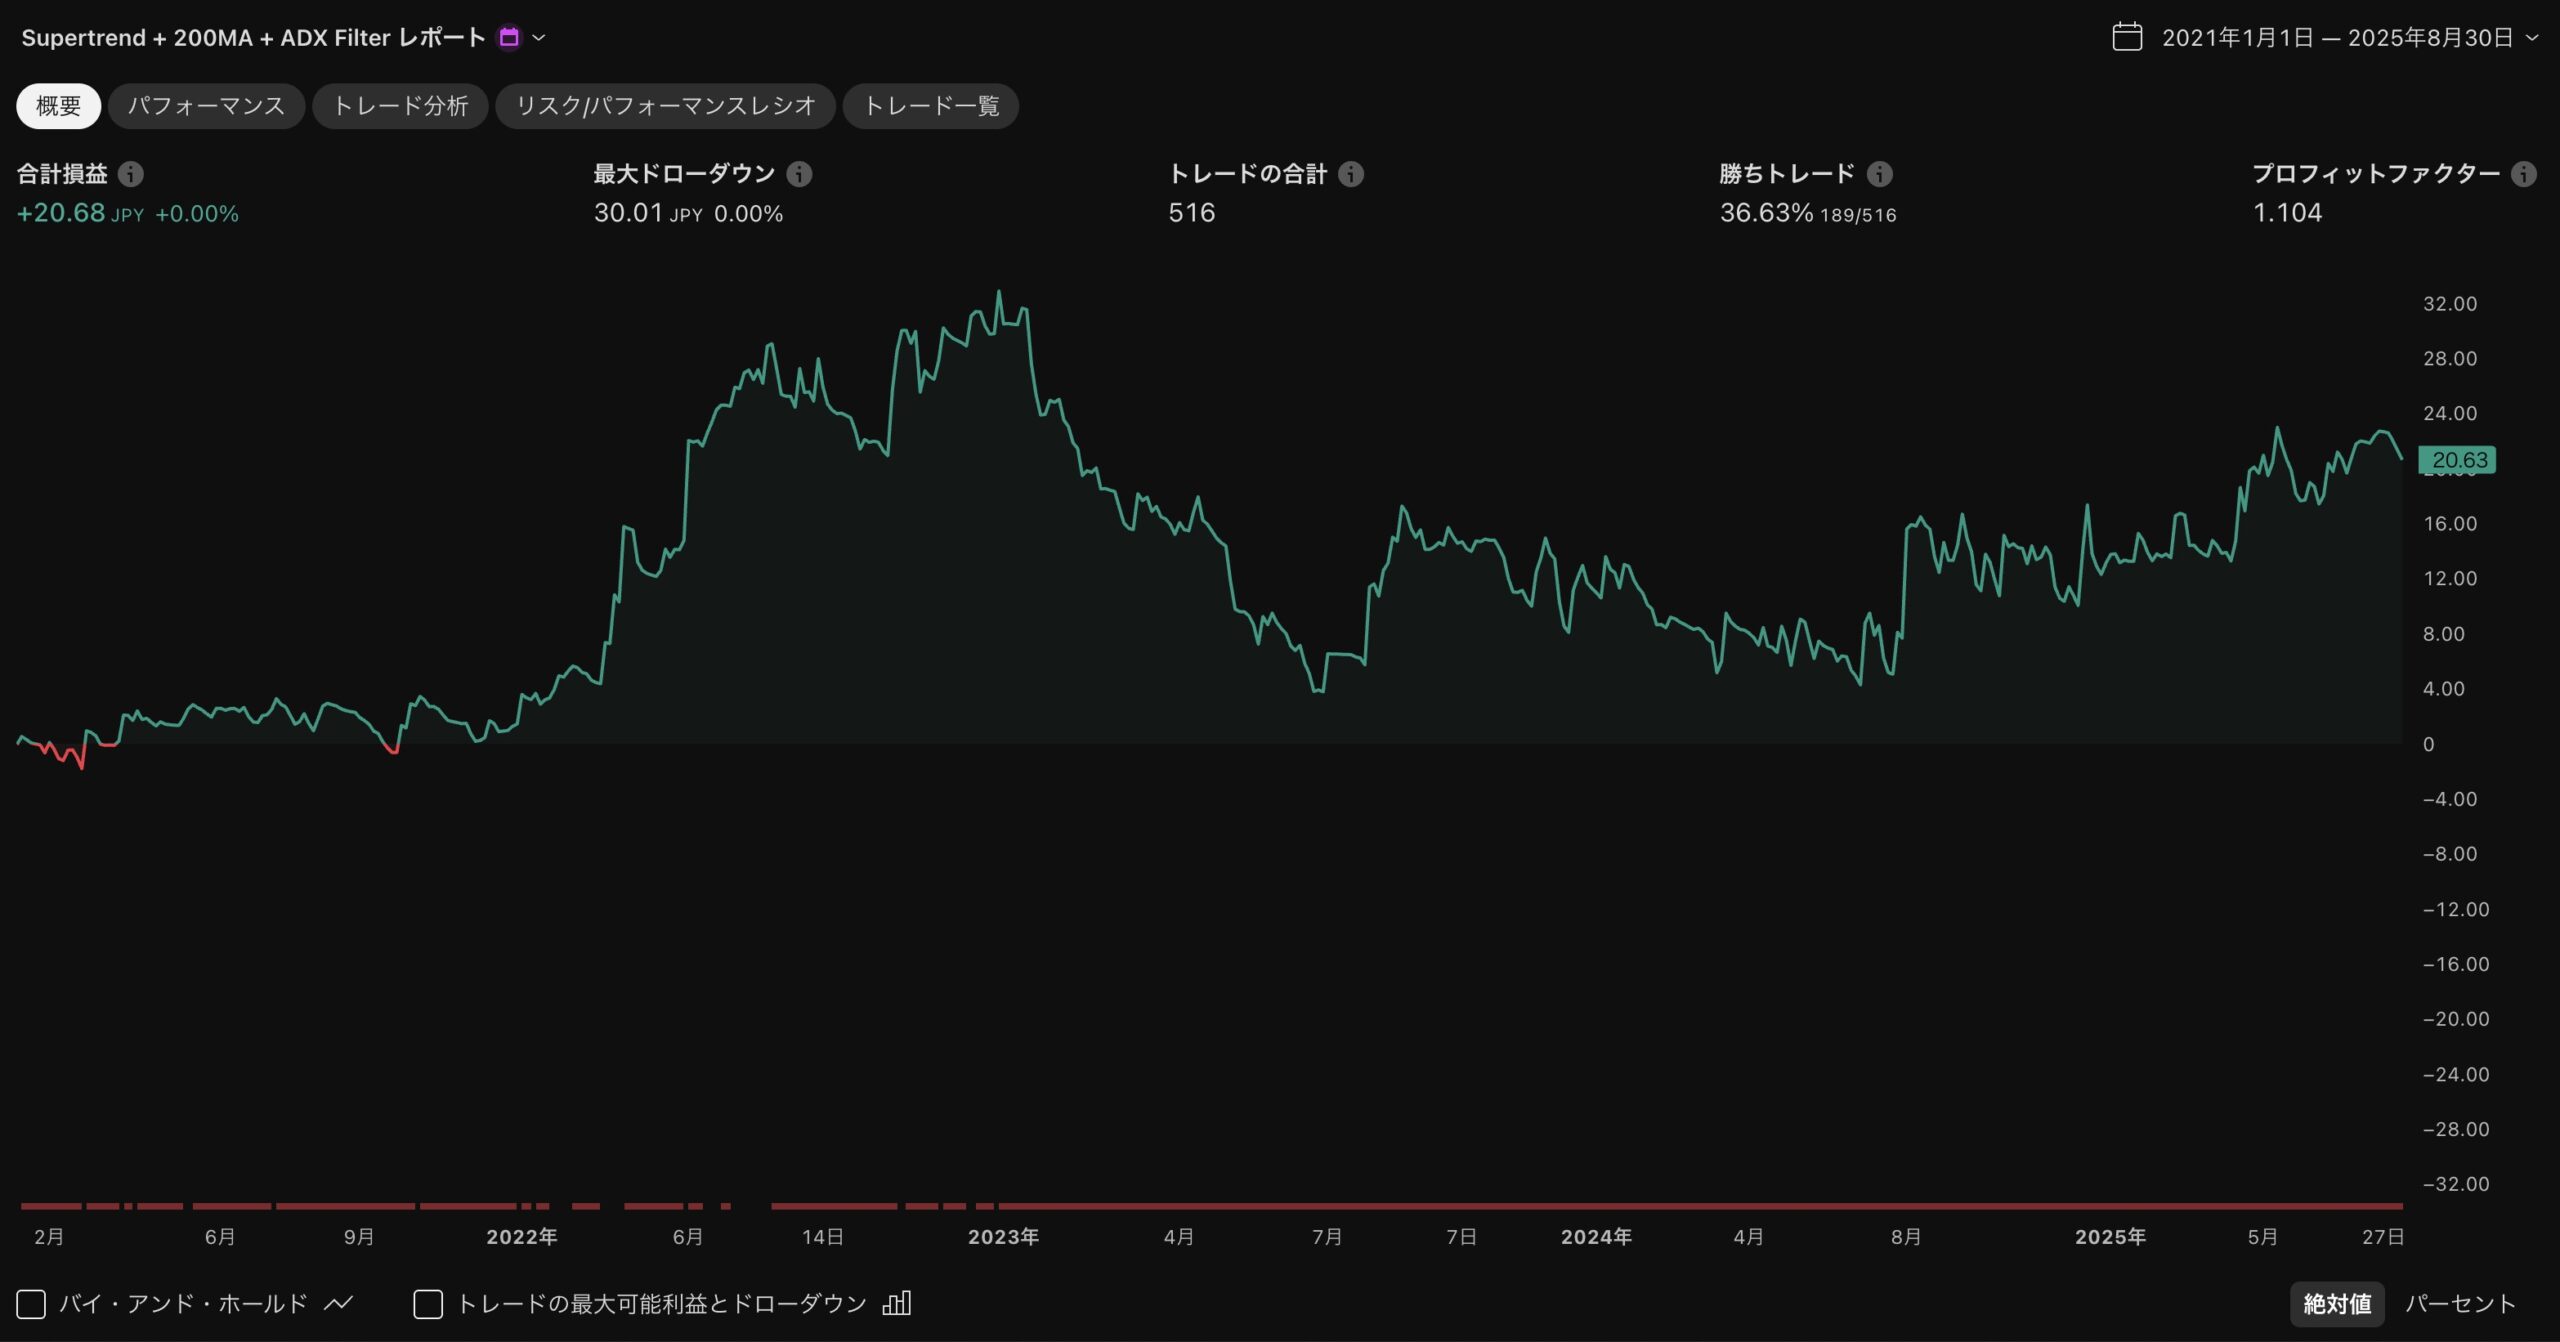Screen dimensions: 2560x1342
Task: Click info icon beside 勝ちトレード
Action: (1880, 174)
